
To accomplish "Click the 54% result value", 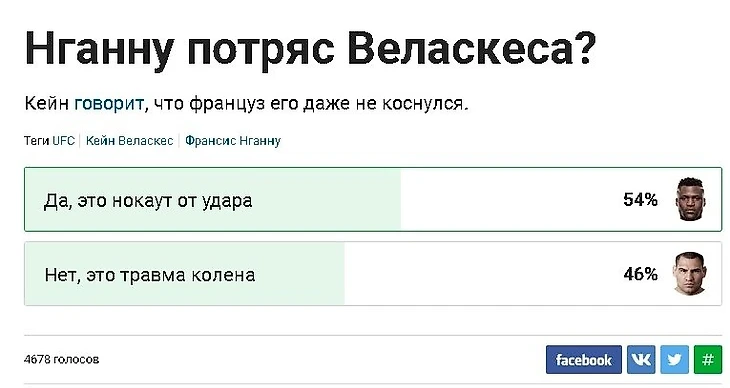I will pyautogui.click(x=641, y=200).
